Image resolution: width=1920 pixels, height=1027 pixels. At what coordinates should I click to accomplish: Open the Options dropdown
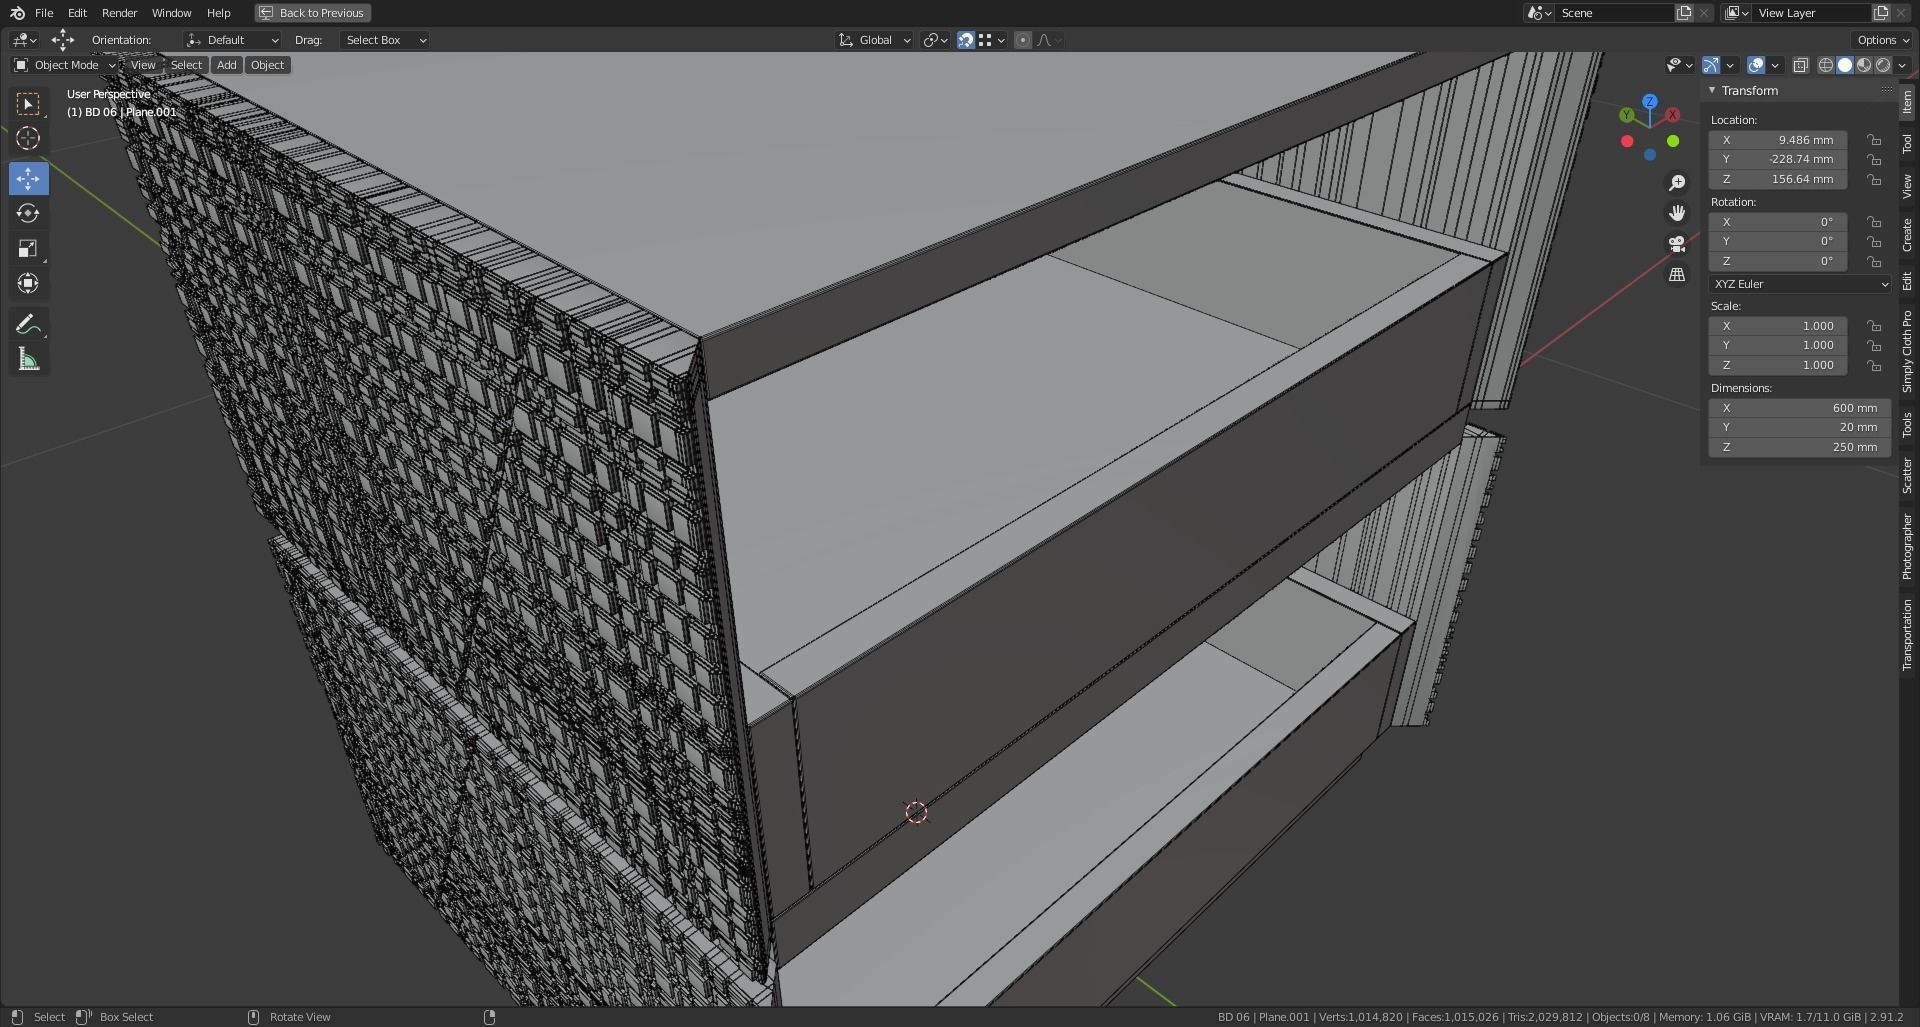tap(1882, 40)
